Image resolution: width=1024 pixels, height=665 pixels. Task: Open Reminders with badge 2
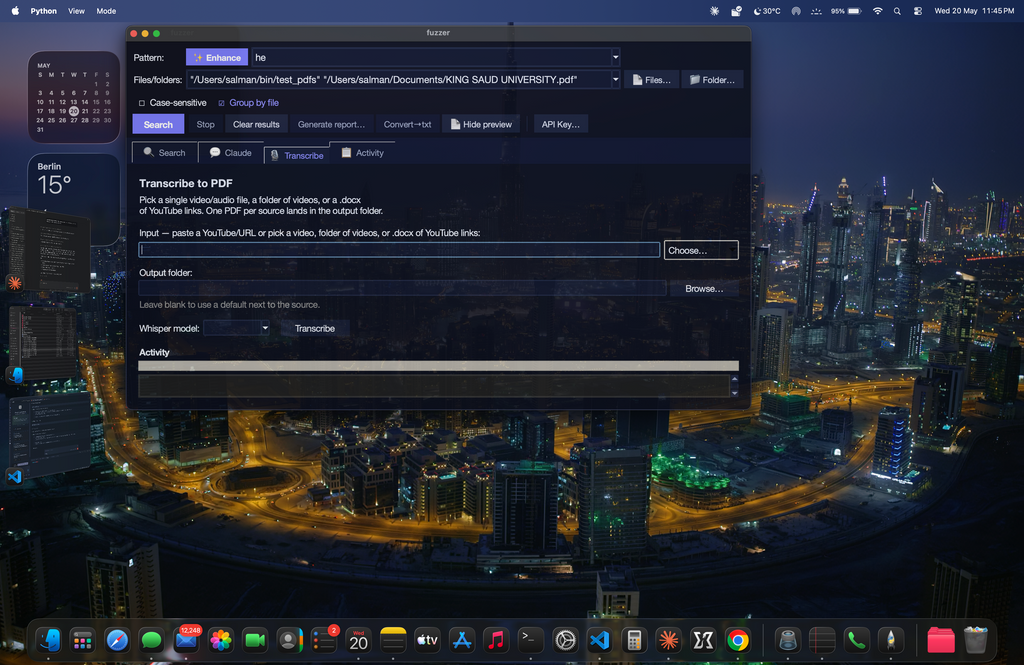324,641
